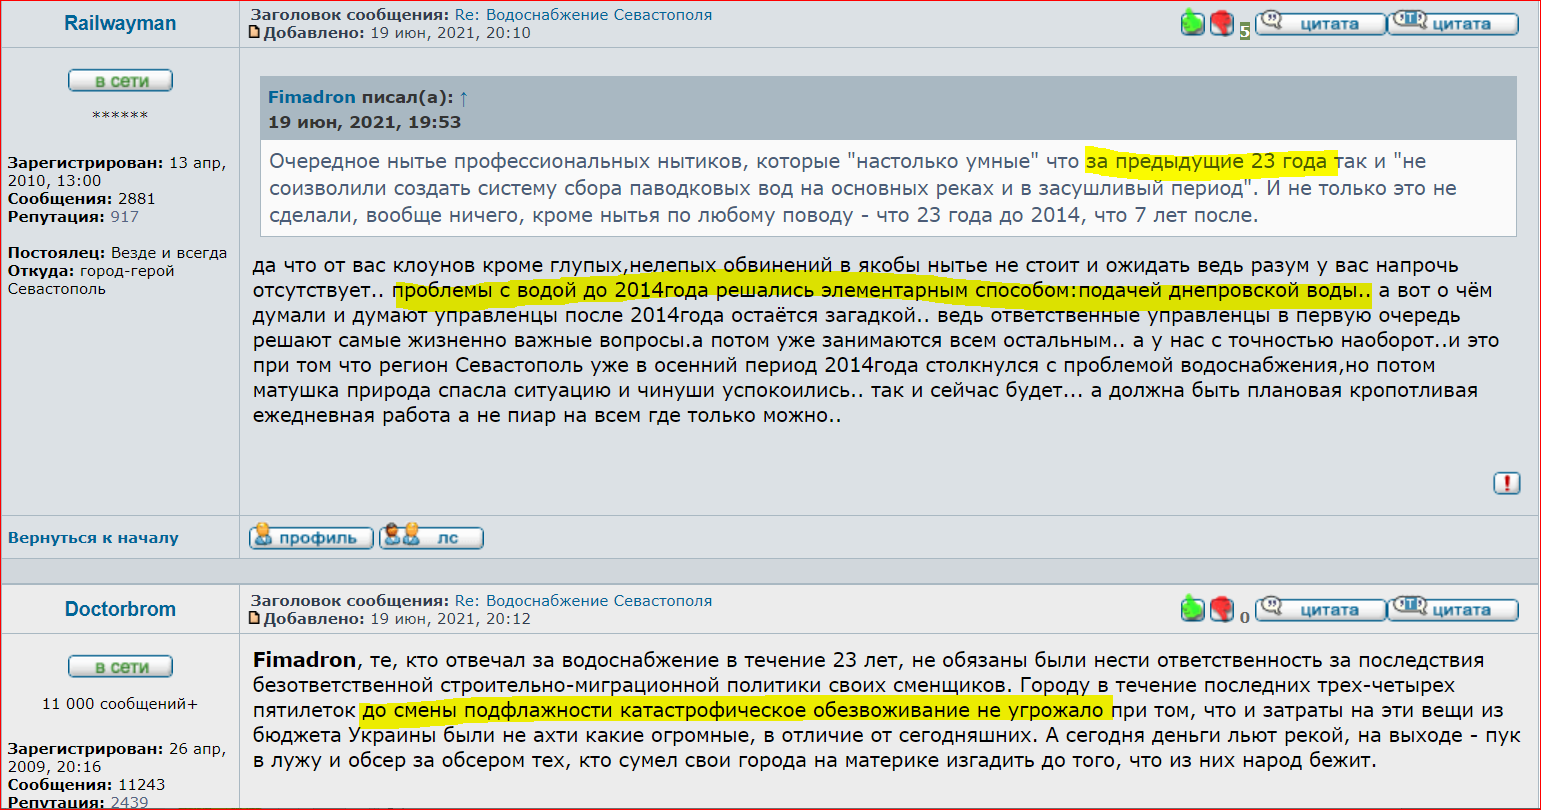The width and height of the screenshot is (1541, 810).
Task: Open the Doctorbrom username link
Action: (120, 609)
